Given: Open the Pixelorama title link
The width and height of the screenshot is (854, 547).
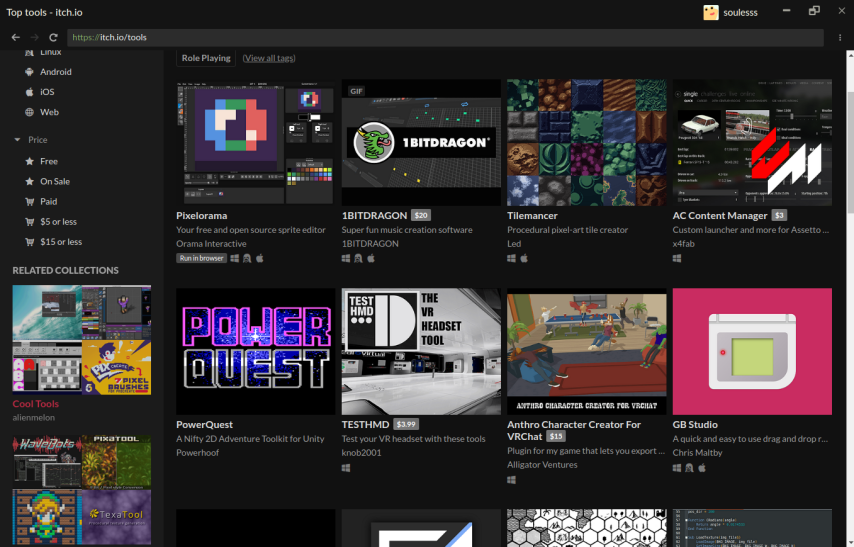Looking at the screenshot, I should click(202, 216).
